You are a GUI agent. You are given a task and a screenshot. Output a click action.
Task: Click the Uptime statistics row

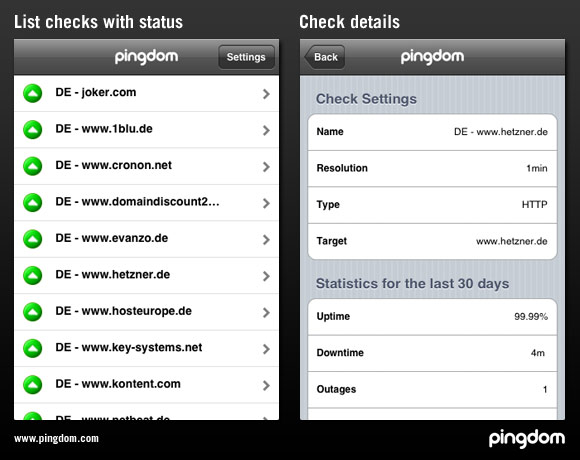432,317
